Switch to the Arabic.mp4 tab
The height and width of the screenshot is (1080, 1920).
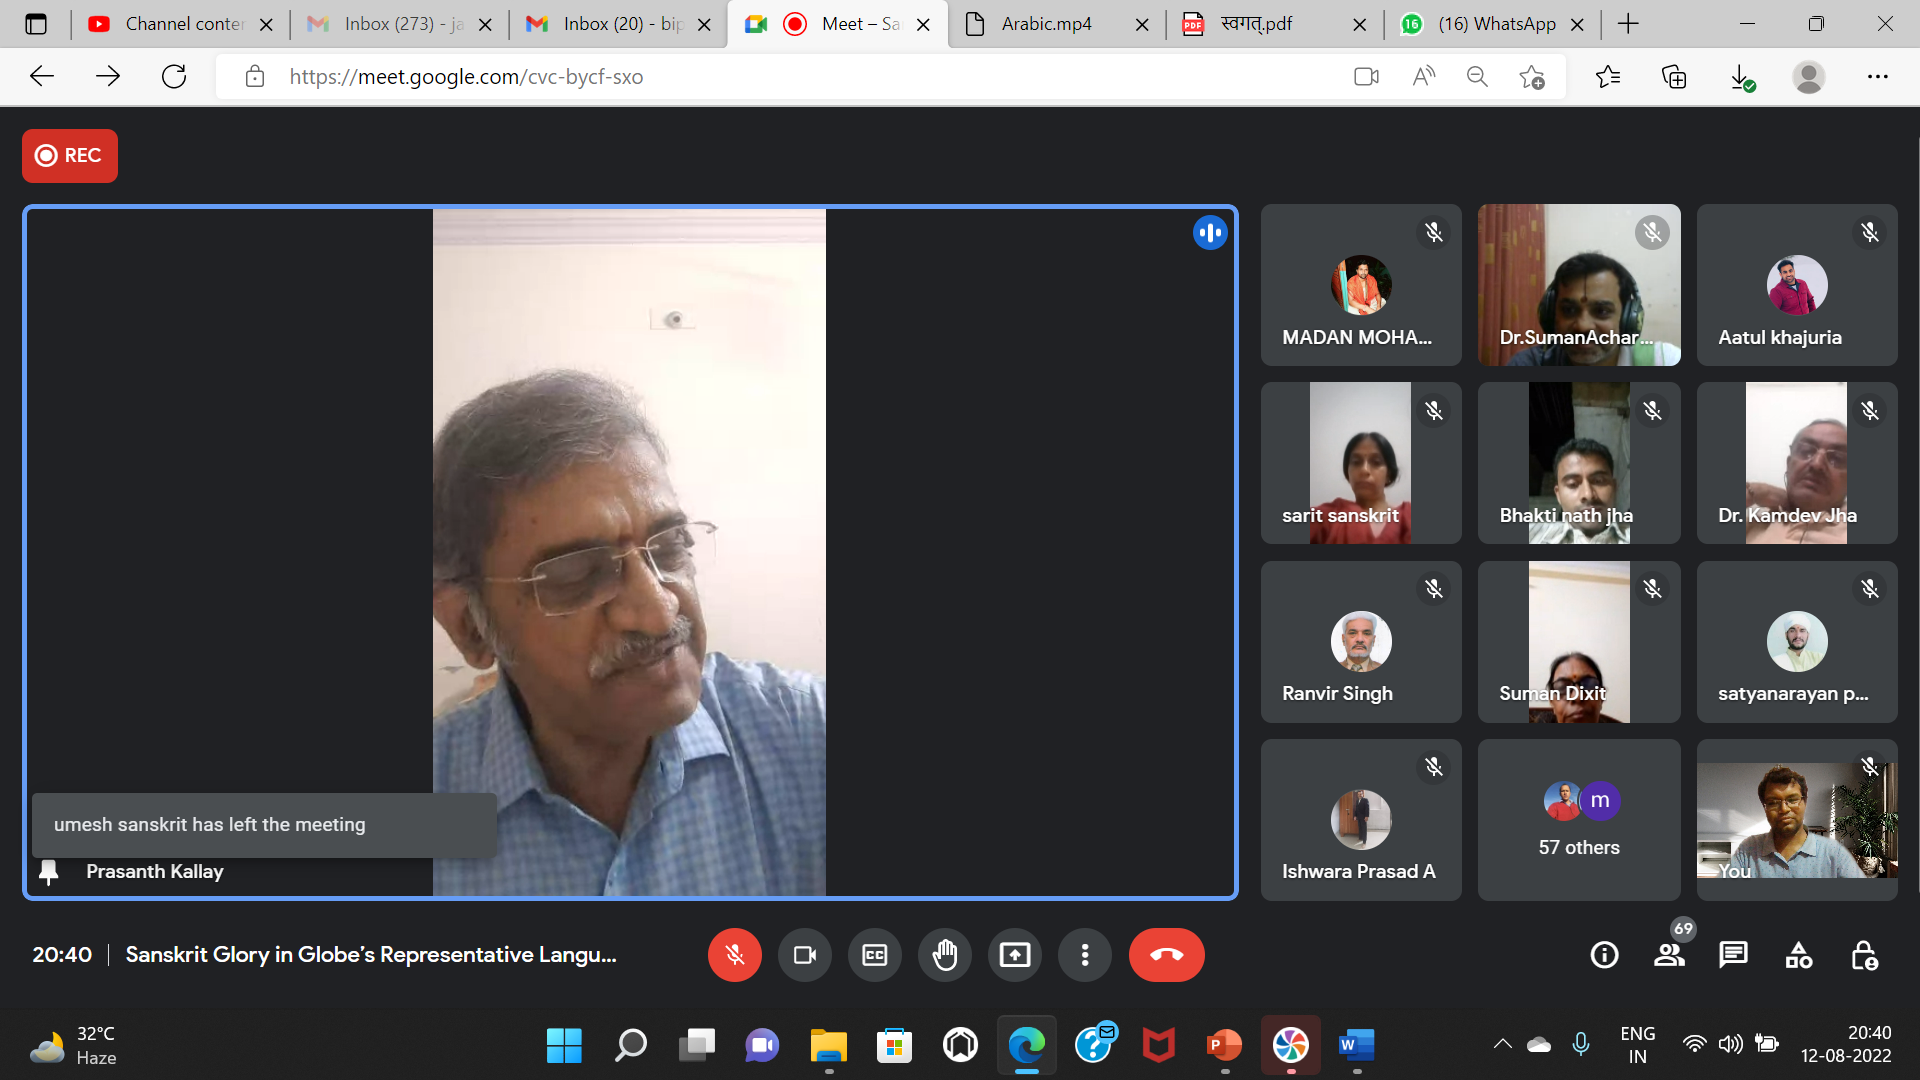point(1046,24)
